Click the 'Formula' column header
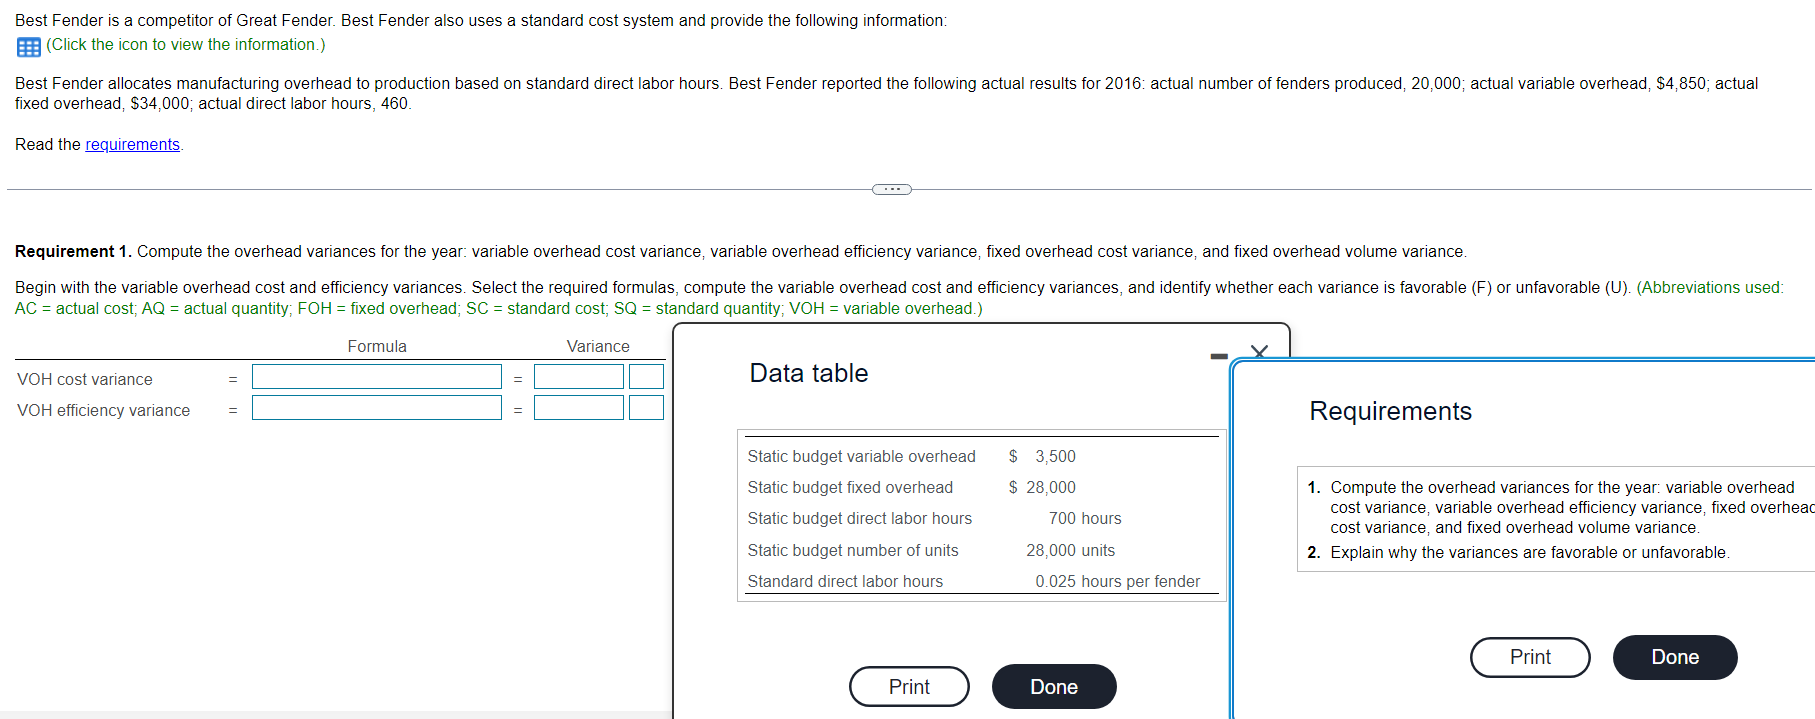The height and width of the screenshot is (719, 1815). [377, 347]
